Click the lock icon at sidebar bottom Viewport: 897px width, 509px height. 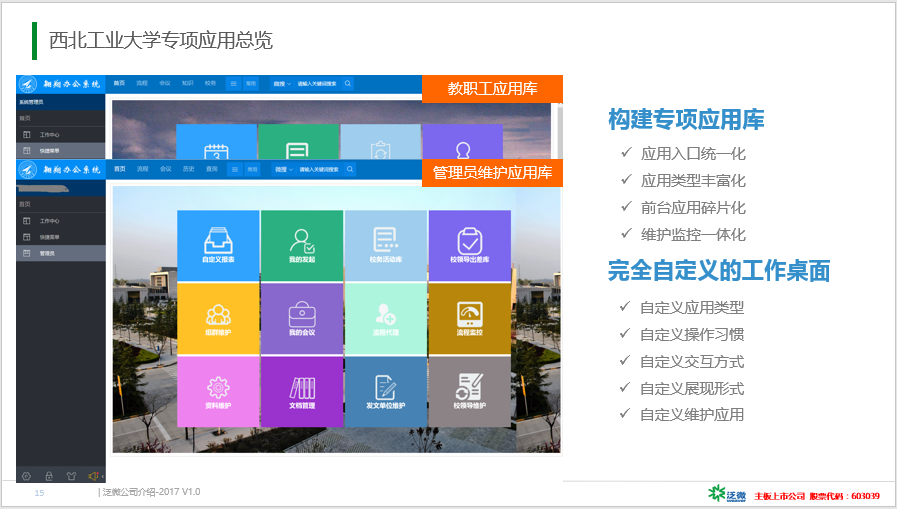click(49, 476)
